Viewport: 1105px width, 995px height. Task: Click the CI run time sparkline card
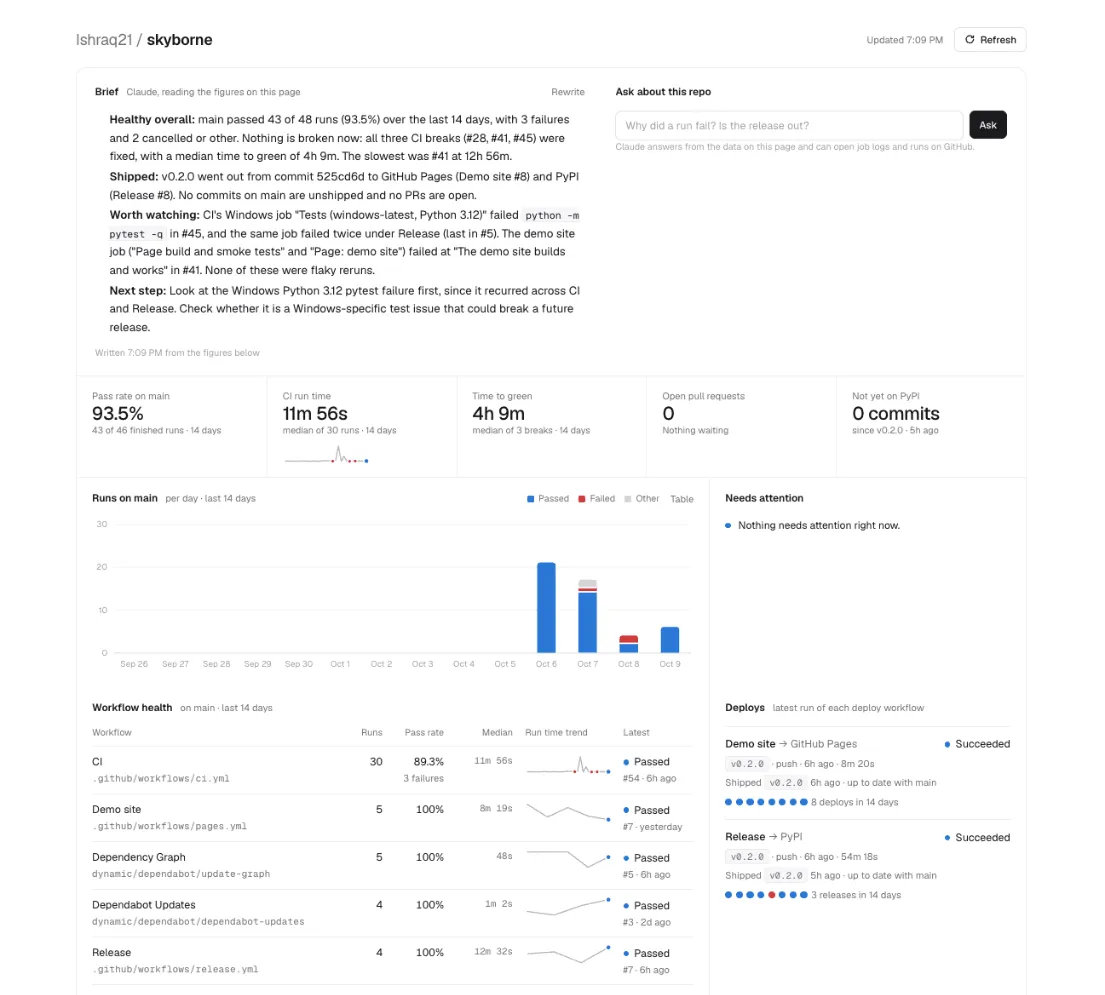362,427
